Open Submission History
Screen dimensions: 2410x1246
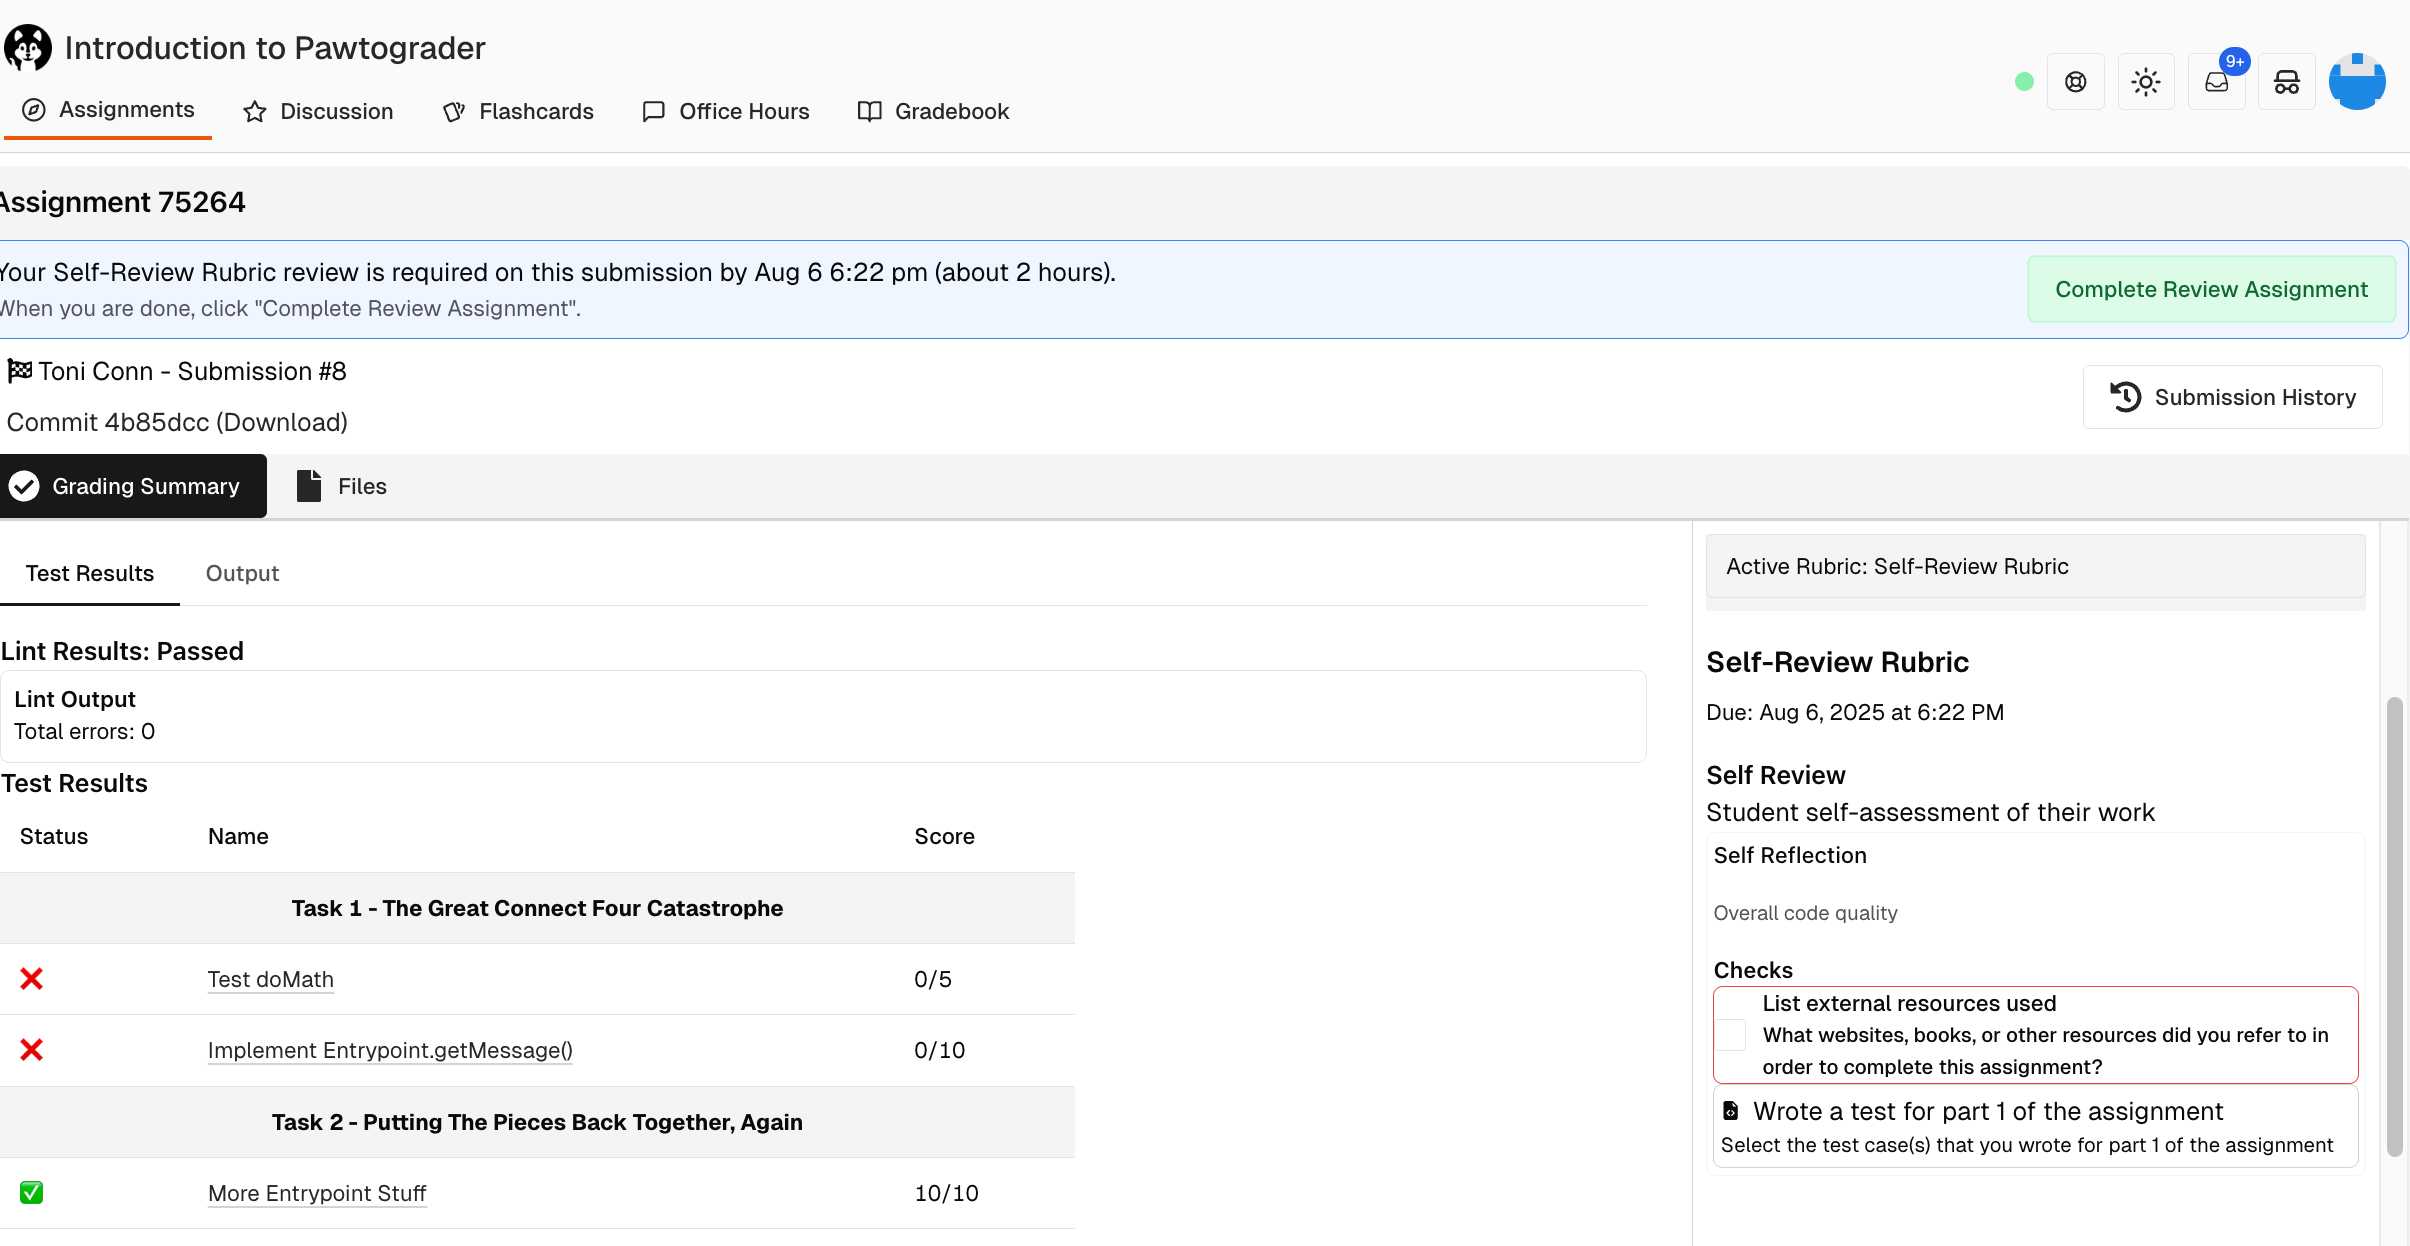pyautogui.click(x=2232, y=398)
